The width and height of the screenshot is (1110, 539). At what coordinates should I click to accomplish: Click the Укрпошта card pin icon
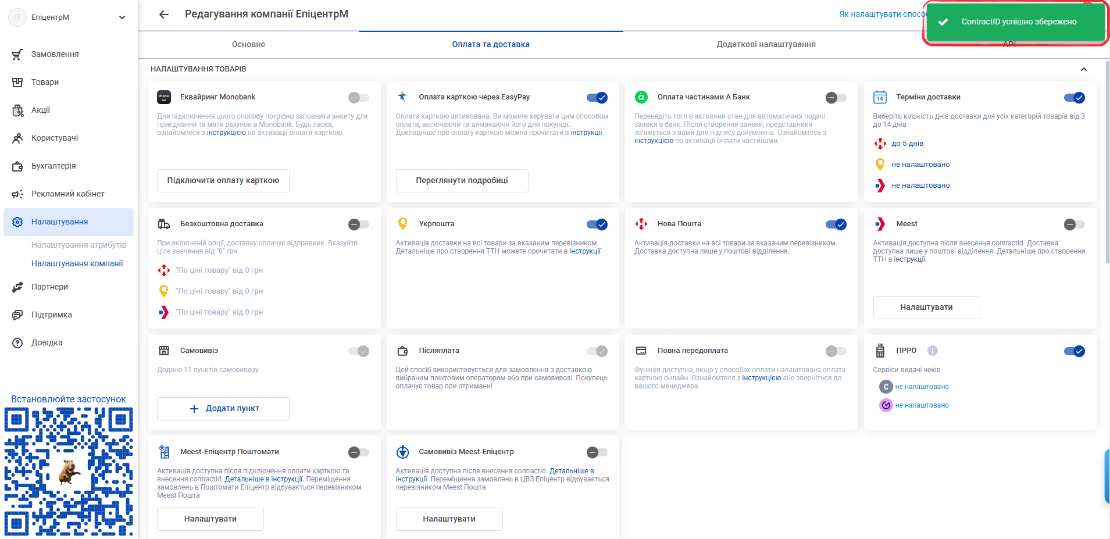(403, 224)
